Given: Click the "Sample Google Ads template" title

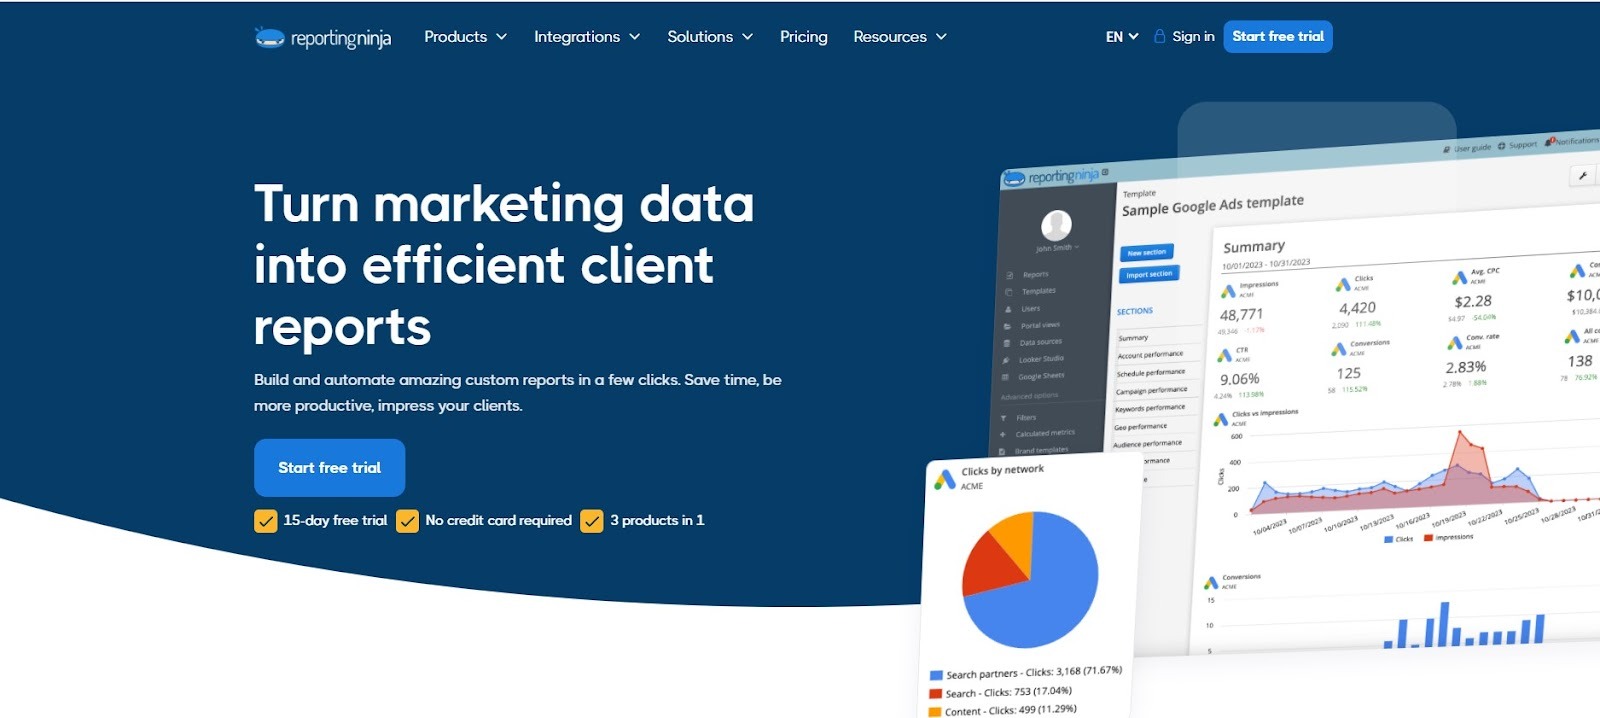Looking at the screenshot, I should pyautogui.click(x=1213, y=206).
